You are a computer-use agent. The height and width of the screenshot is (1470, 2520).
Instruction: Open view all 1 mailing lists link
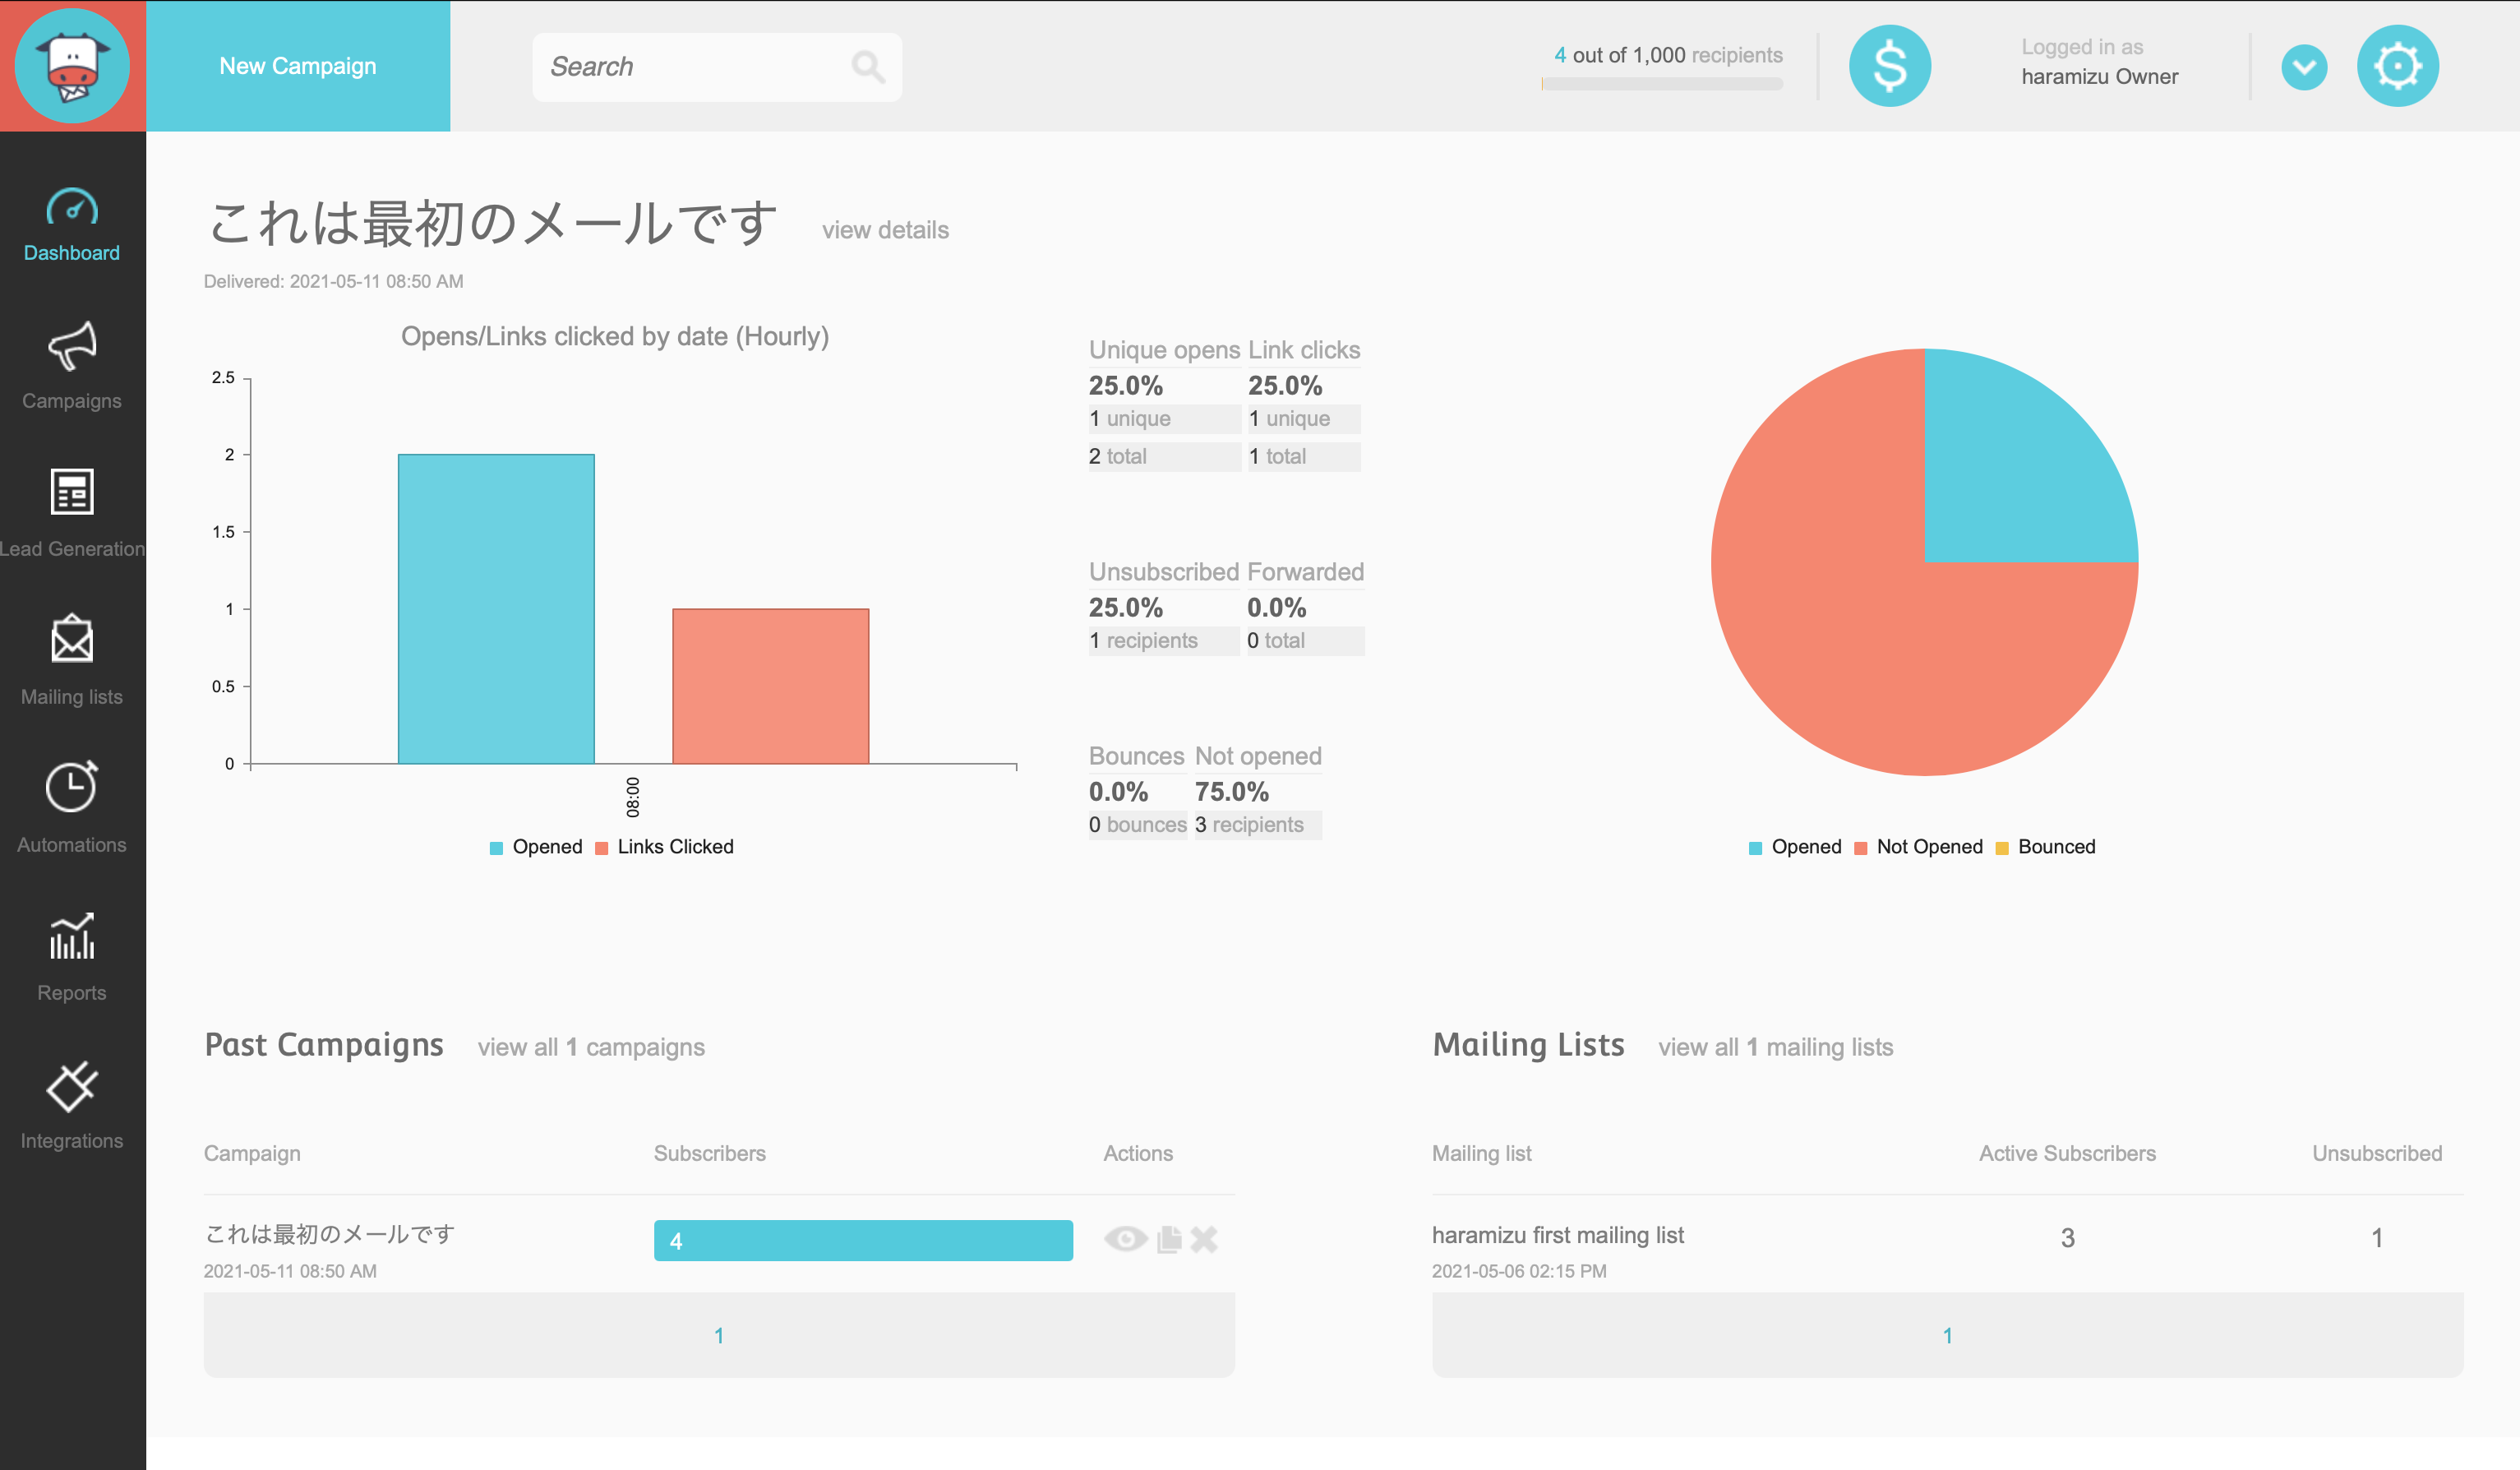point(1775,1047)
